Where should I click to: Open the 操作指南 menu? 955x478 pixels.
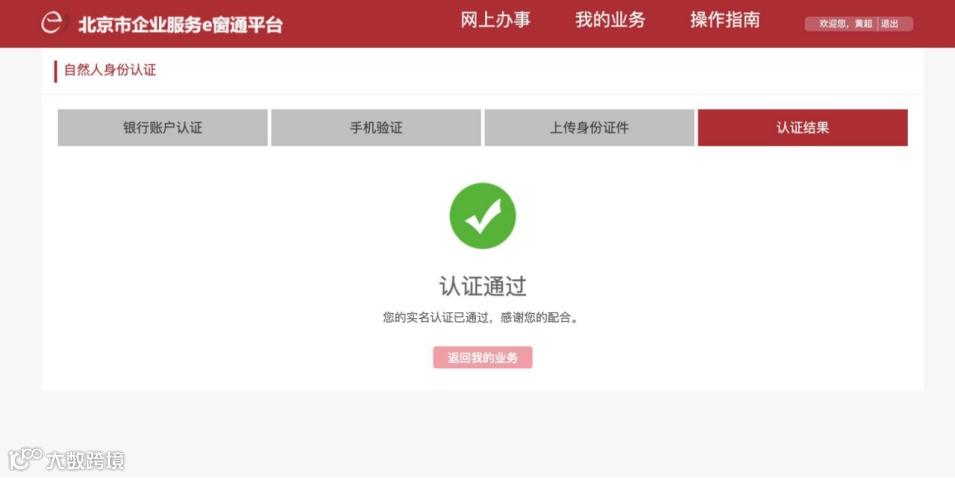point(725,20)
